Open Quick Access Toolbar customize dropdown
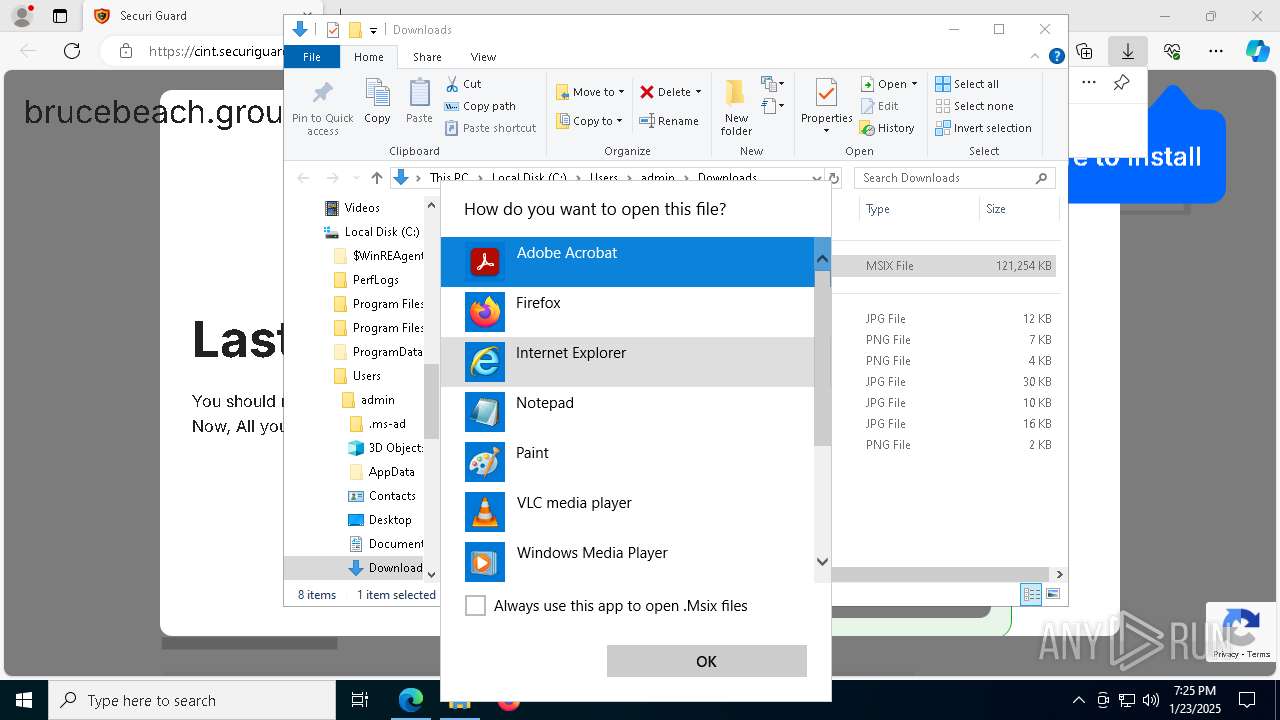Viewport: 1280px width, 720px height. [373, 30]
